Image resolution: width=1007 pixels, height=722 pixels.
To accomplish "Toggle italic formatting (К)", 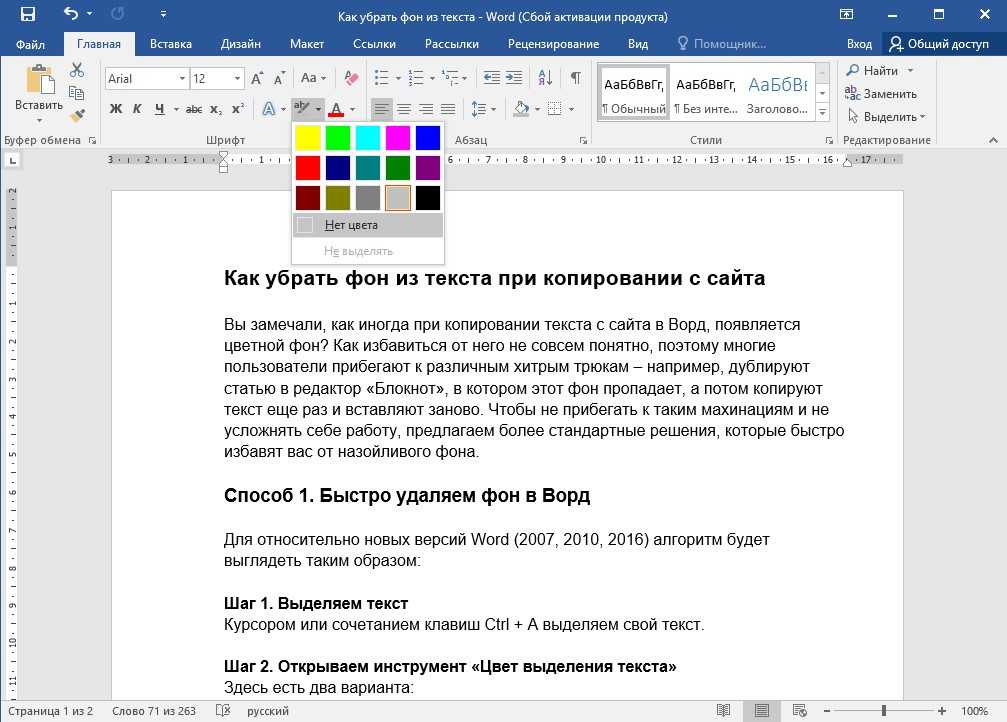I will [137, 109].
